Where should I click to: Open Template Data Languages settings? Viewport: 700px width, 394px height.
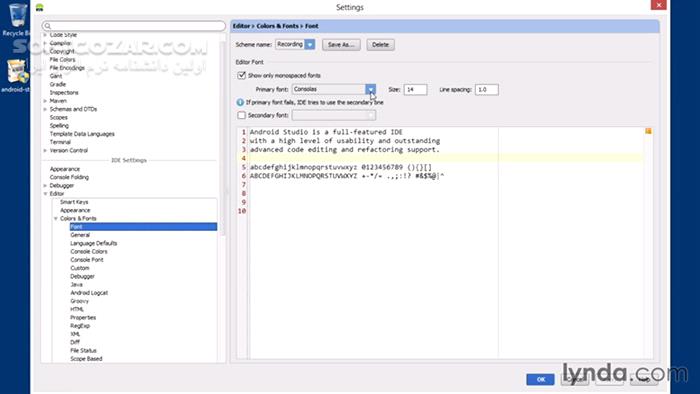tap(82, 134)
